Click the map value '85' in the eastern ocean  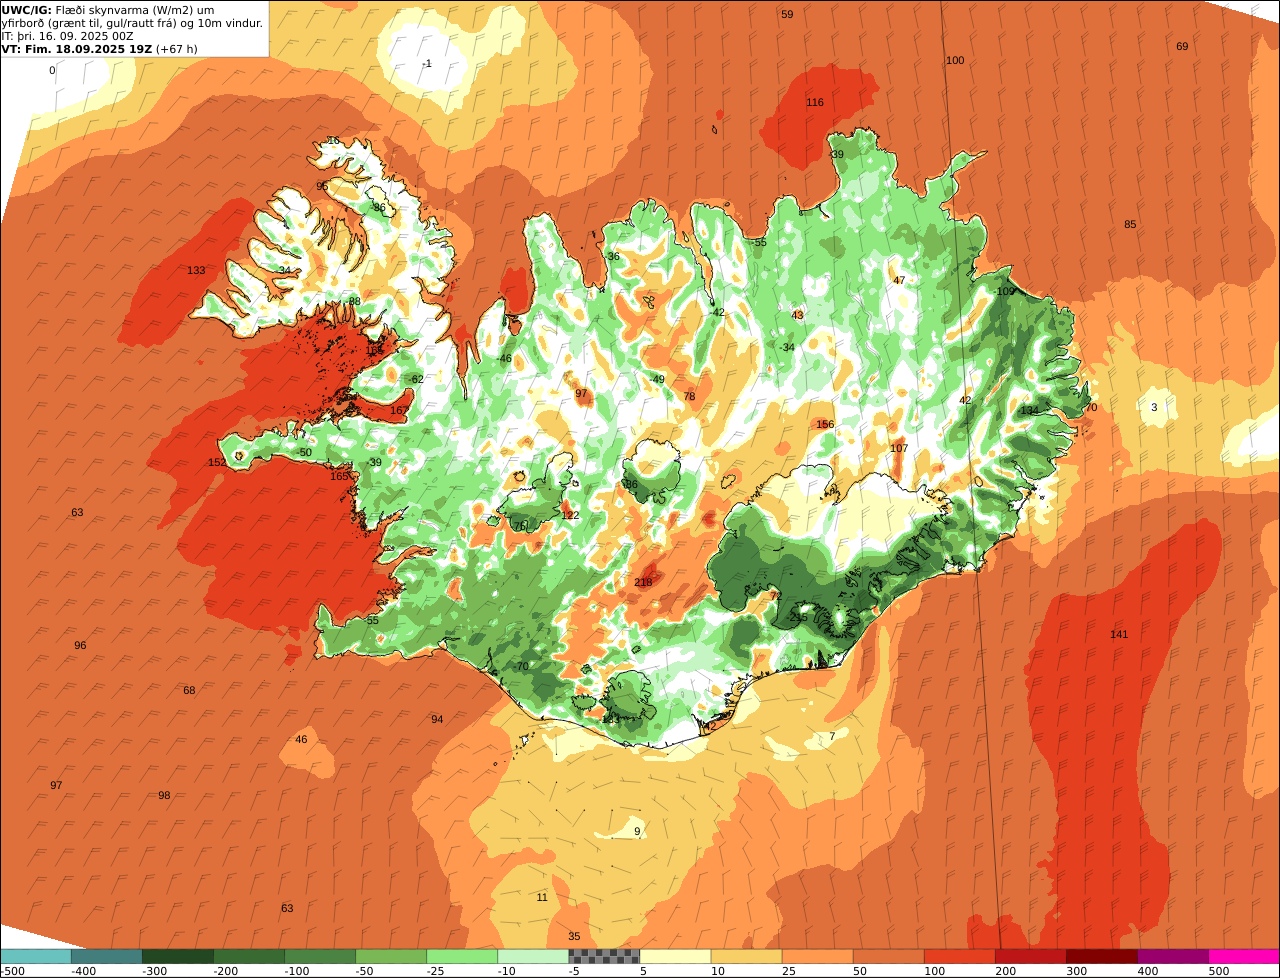click(x=1130, y=224)
